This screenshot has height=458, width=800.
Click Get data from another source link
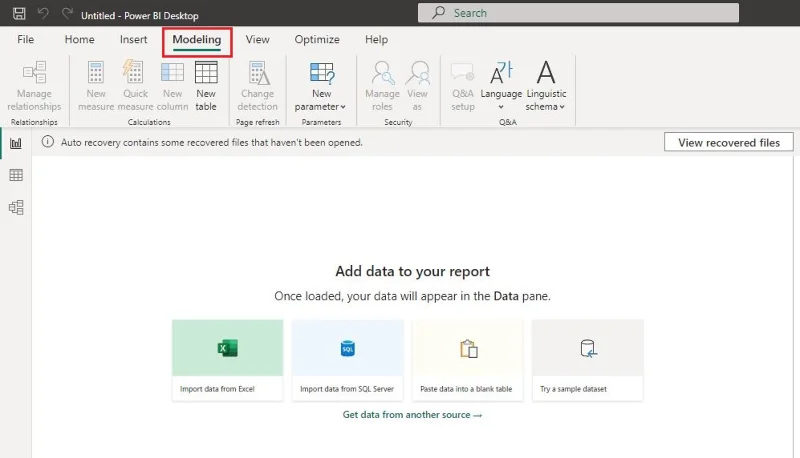click(412, 415)
